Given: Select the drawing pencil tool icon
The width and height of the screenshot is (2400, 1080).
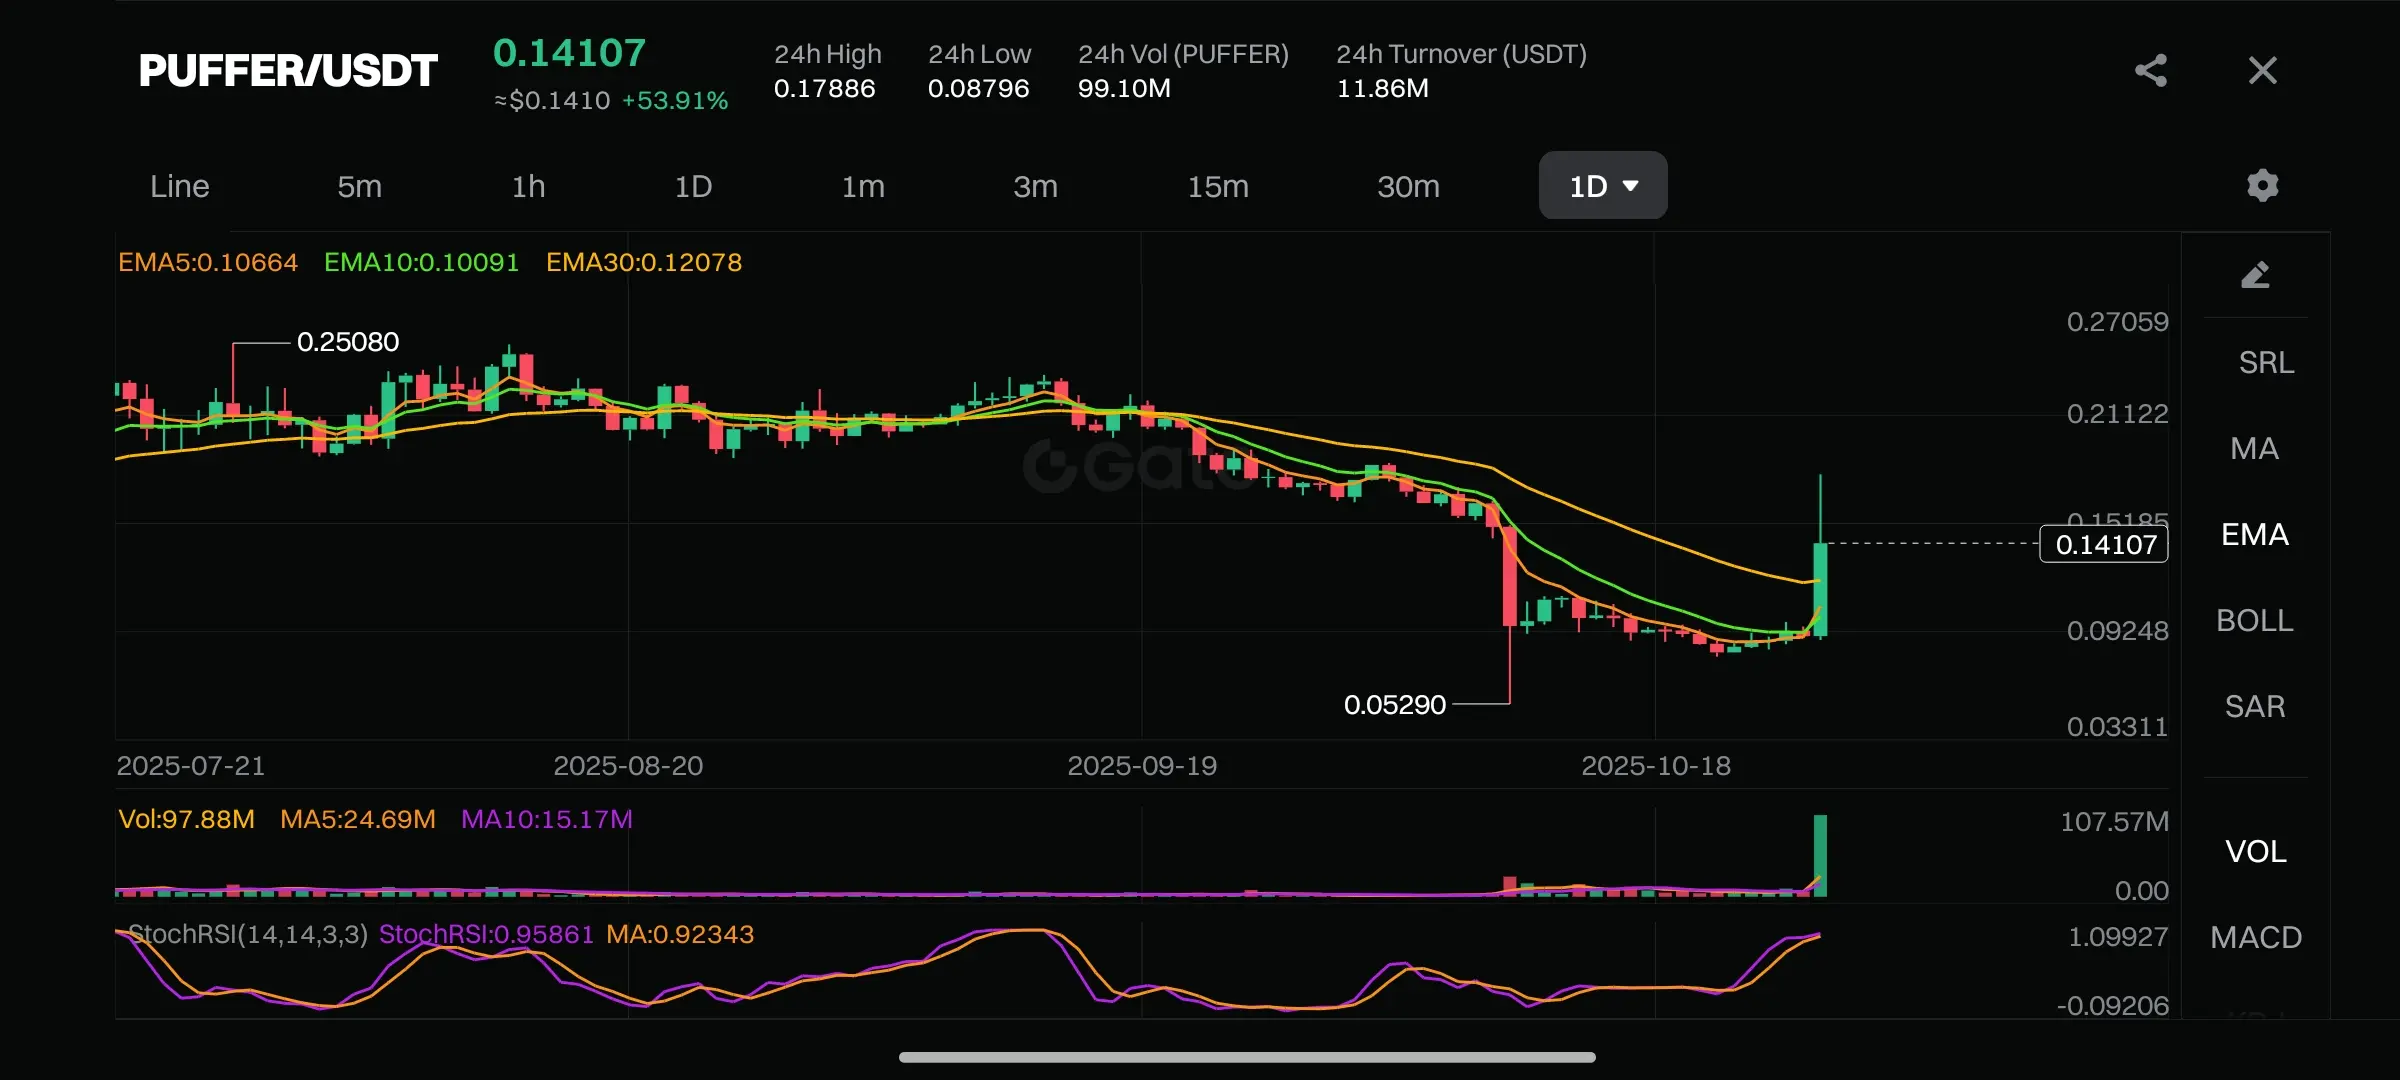Looking at the screenshot, I should [x=2255, y=275].
